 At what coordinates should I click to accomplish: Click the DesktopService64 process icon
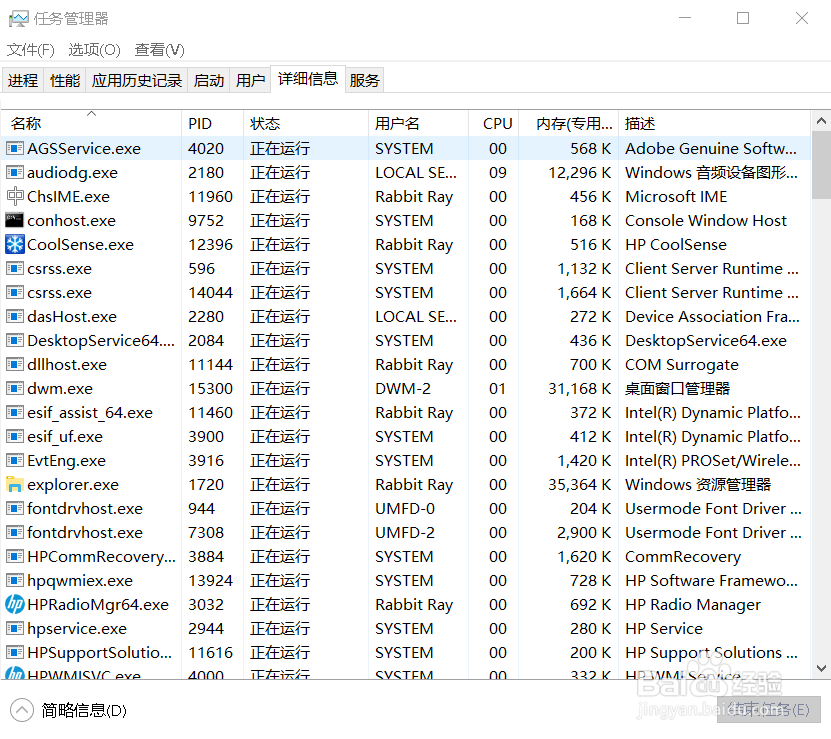[14, 340]
